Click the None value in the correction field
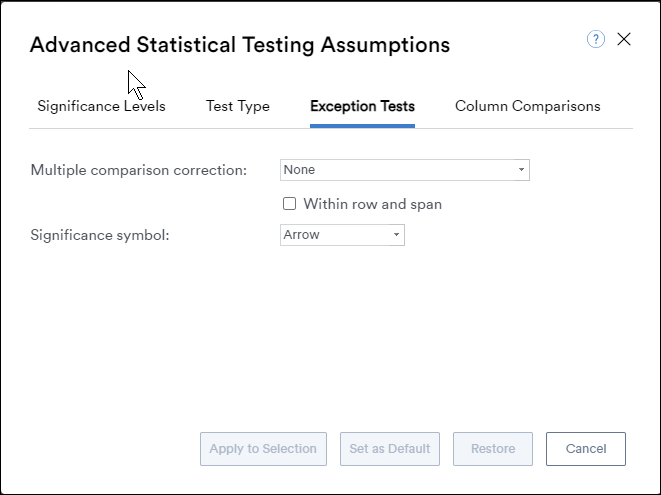The height and width of the screenshot is (495, 661). pos(299,170)
